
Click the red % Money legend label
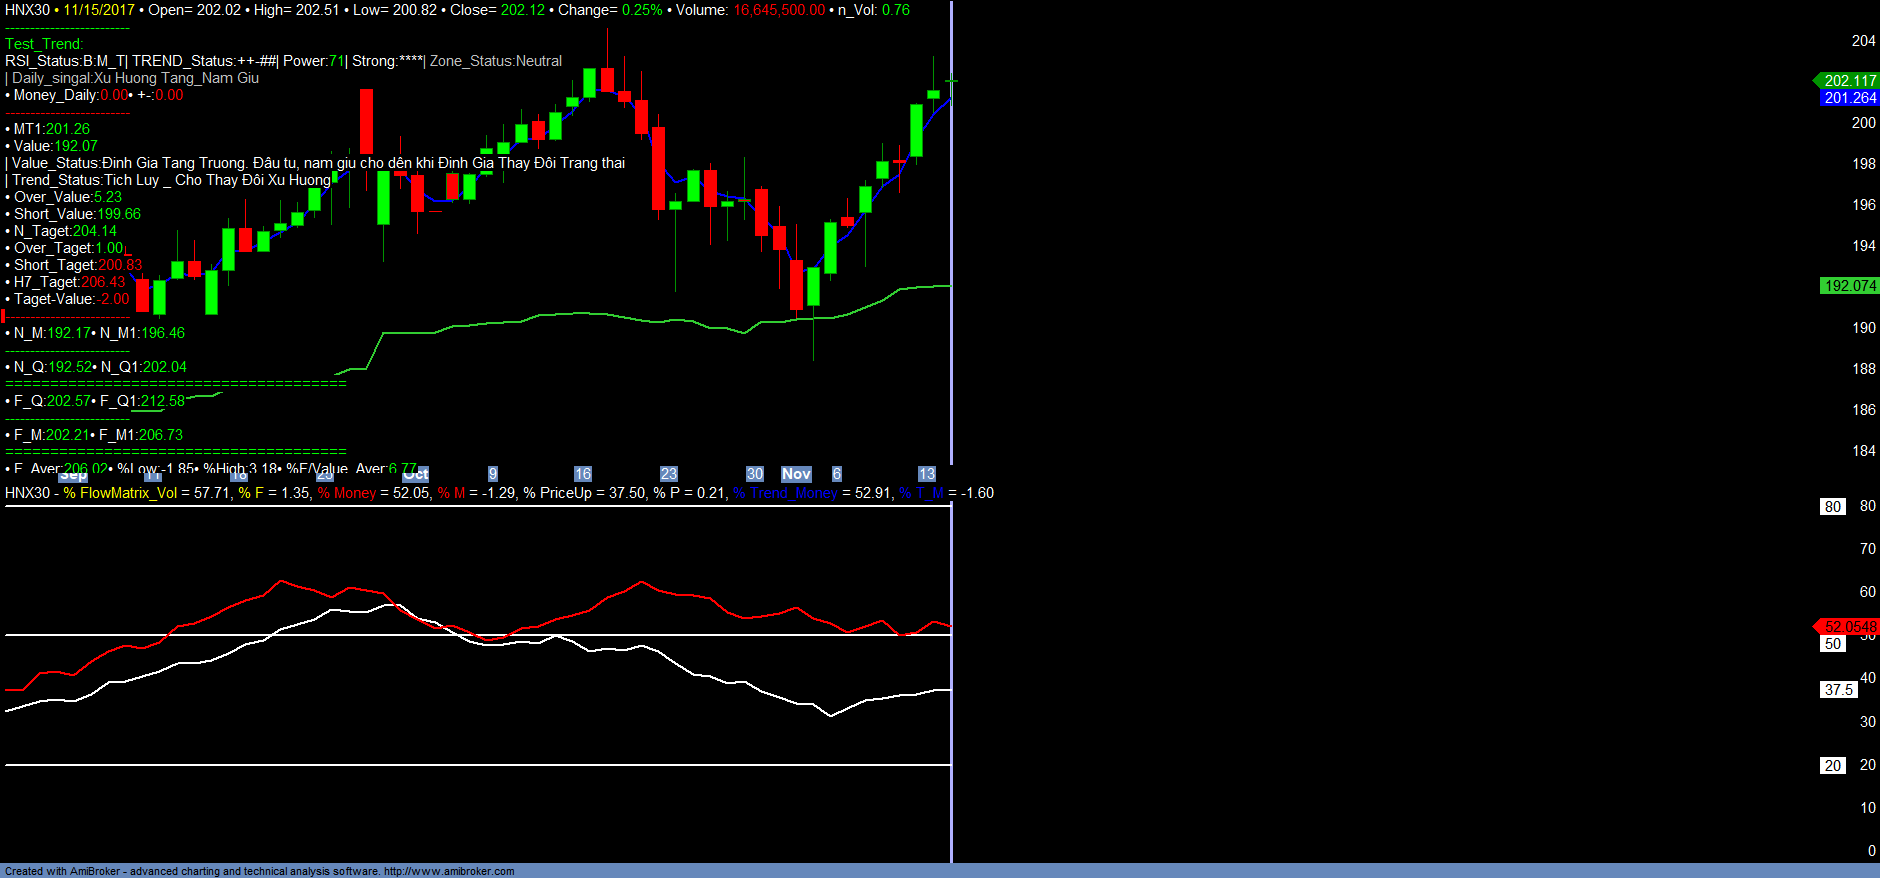click(x=346, y=493)
